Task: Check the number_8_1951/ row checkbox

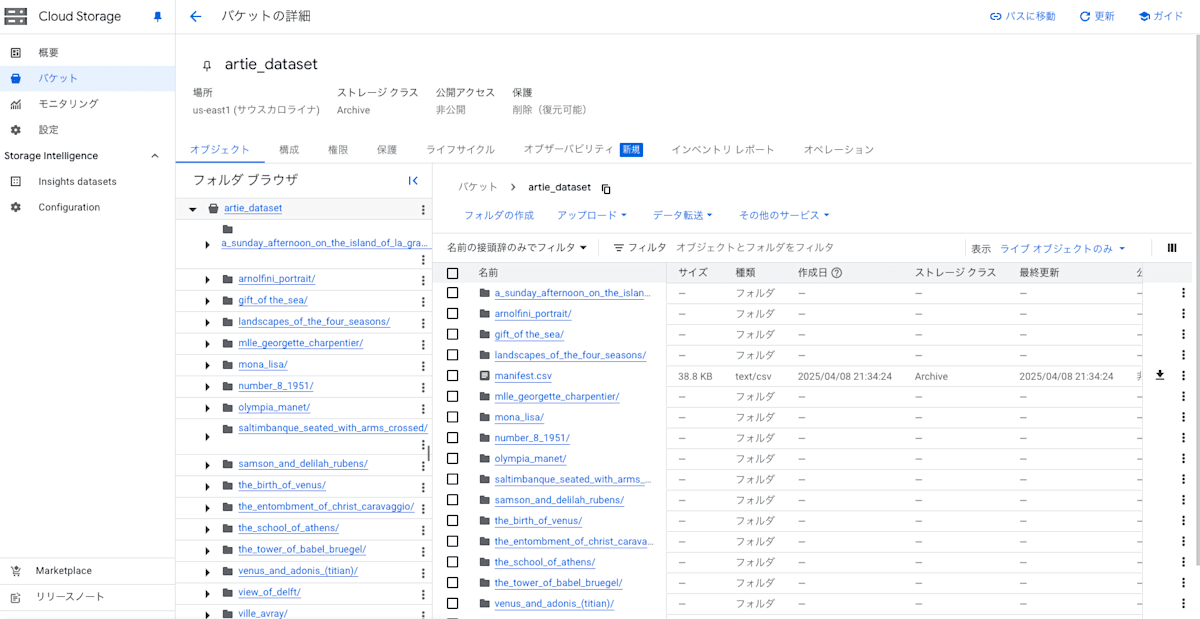Action: (x=453, y=438)
